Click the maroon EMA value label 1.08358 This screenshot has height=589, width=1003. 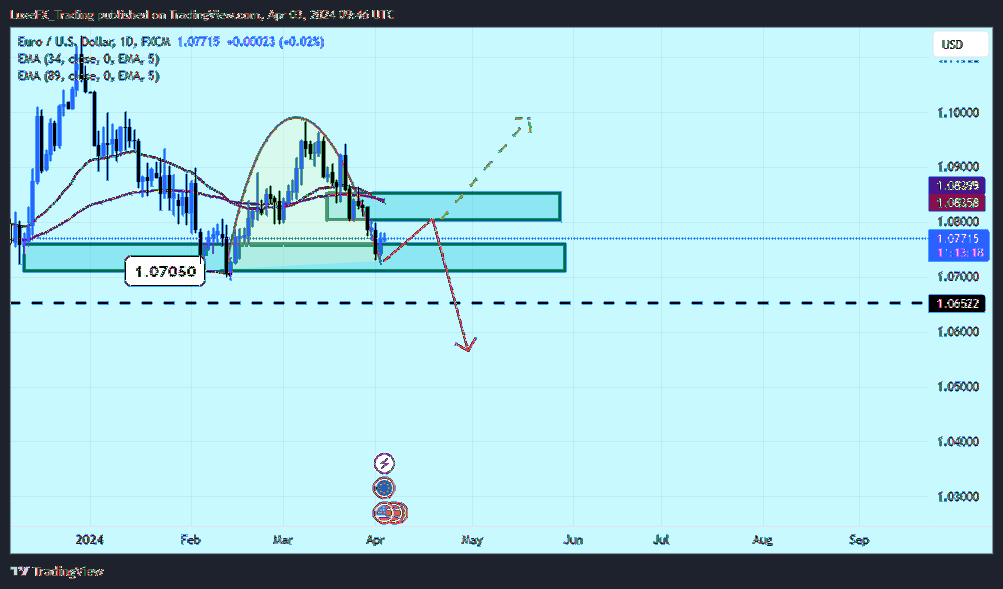click(x=957, y=203)
